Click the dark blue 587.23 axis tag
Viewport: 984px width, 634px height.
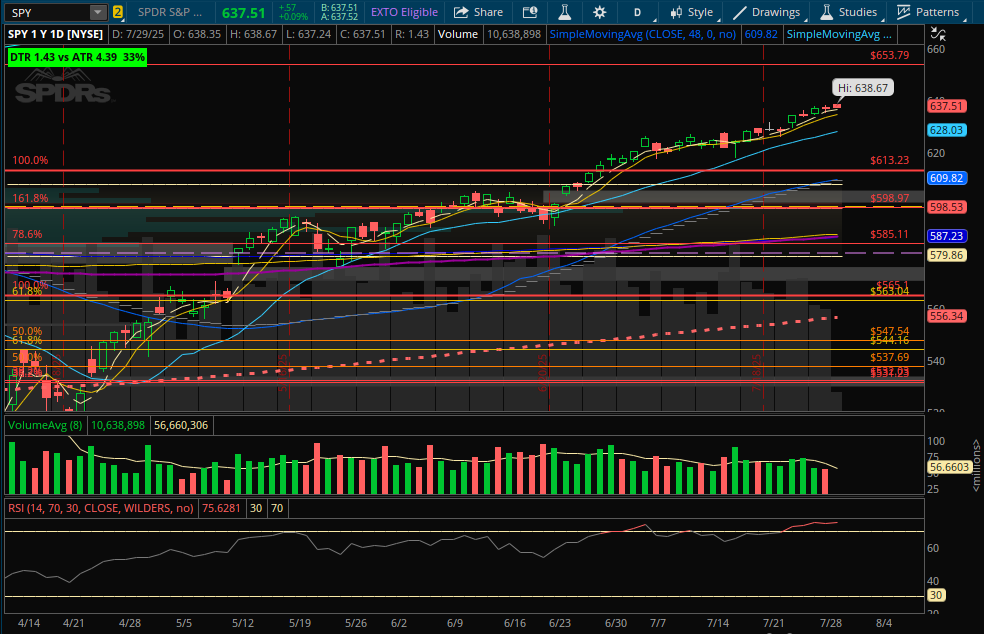[x=946, y=236]
